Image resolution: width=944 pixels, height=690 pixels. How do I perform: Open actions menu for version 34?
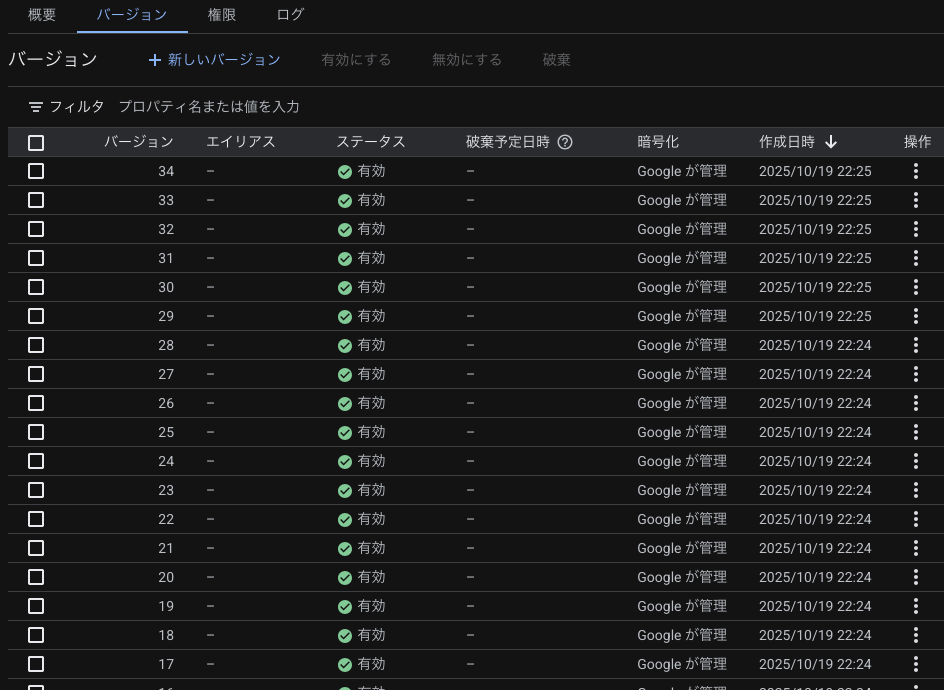coord(916,171)
